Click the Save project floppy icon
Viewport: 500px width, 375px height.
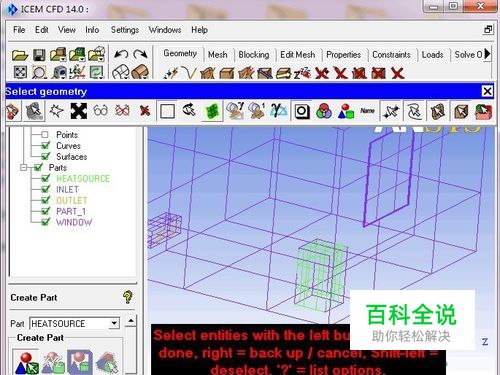point(39,55)
